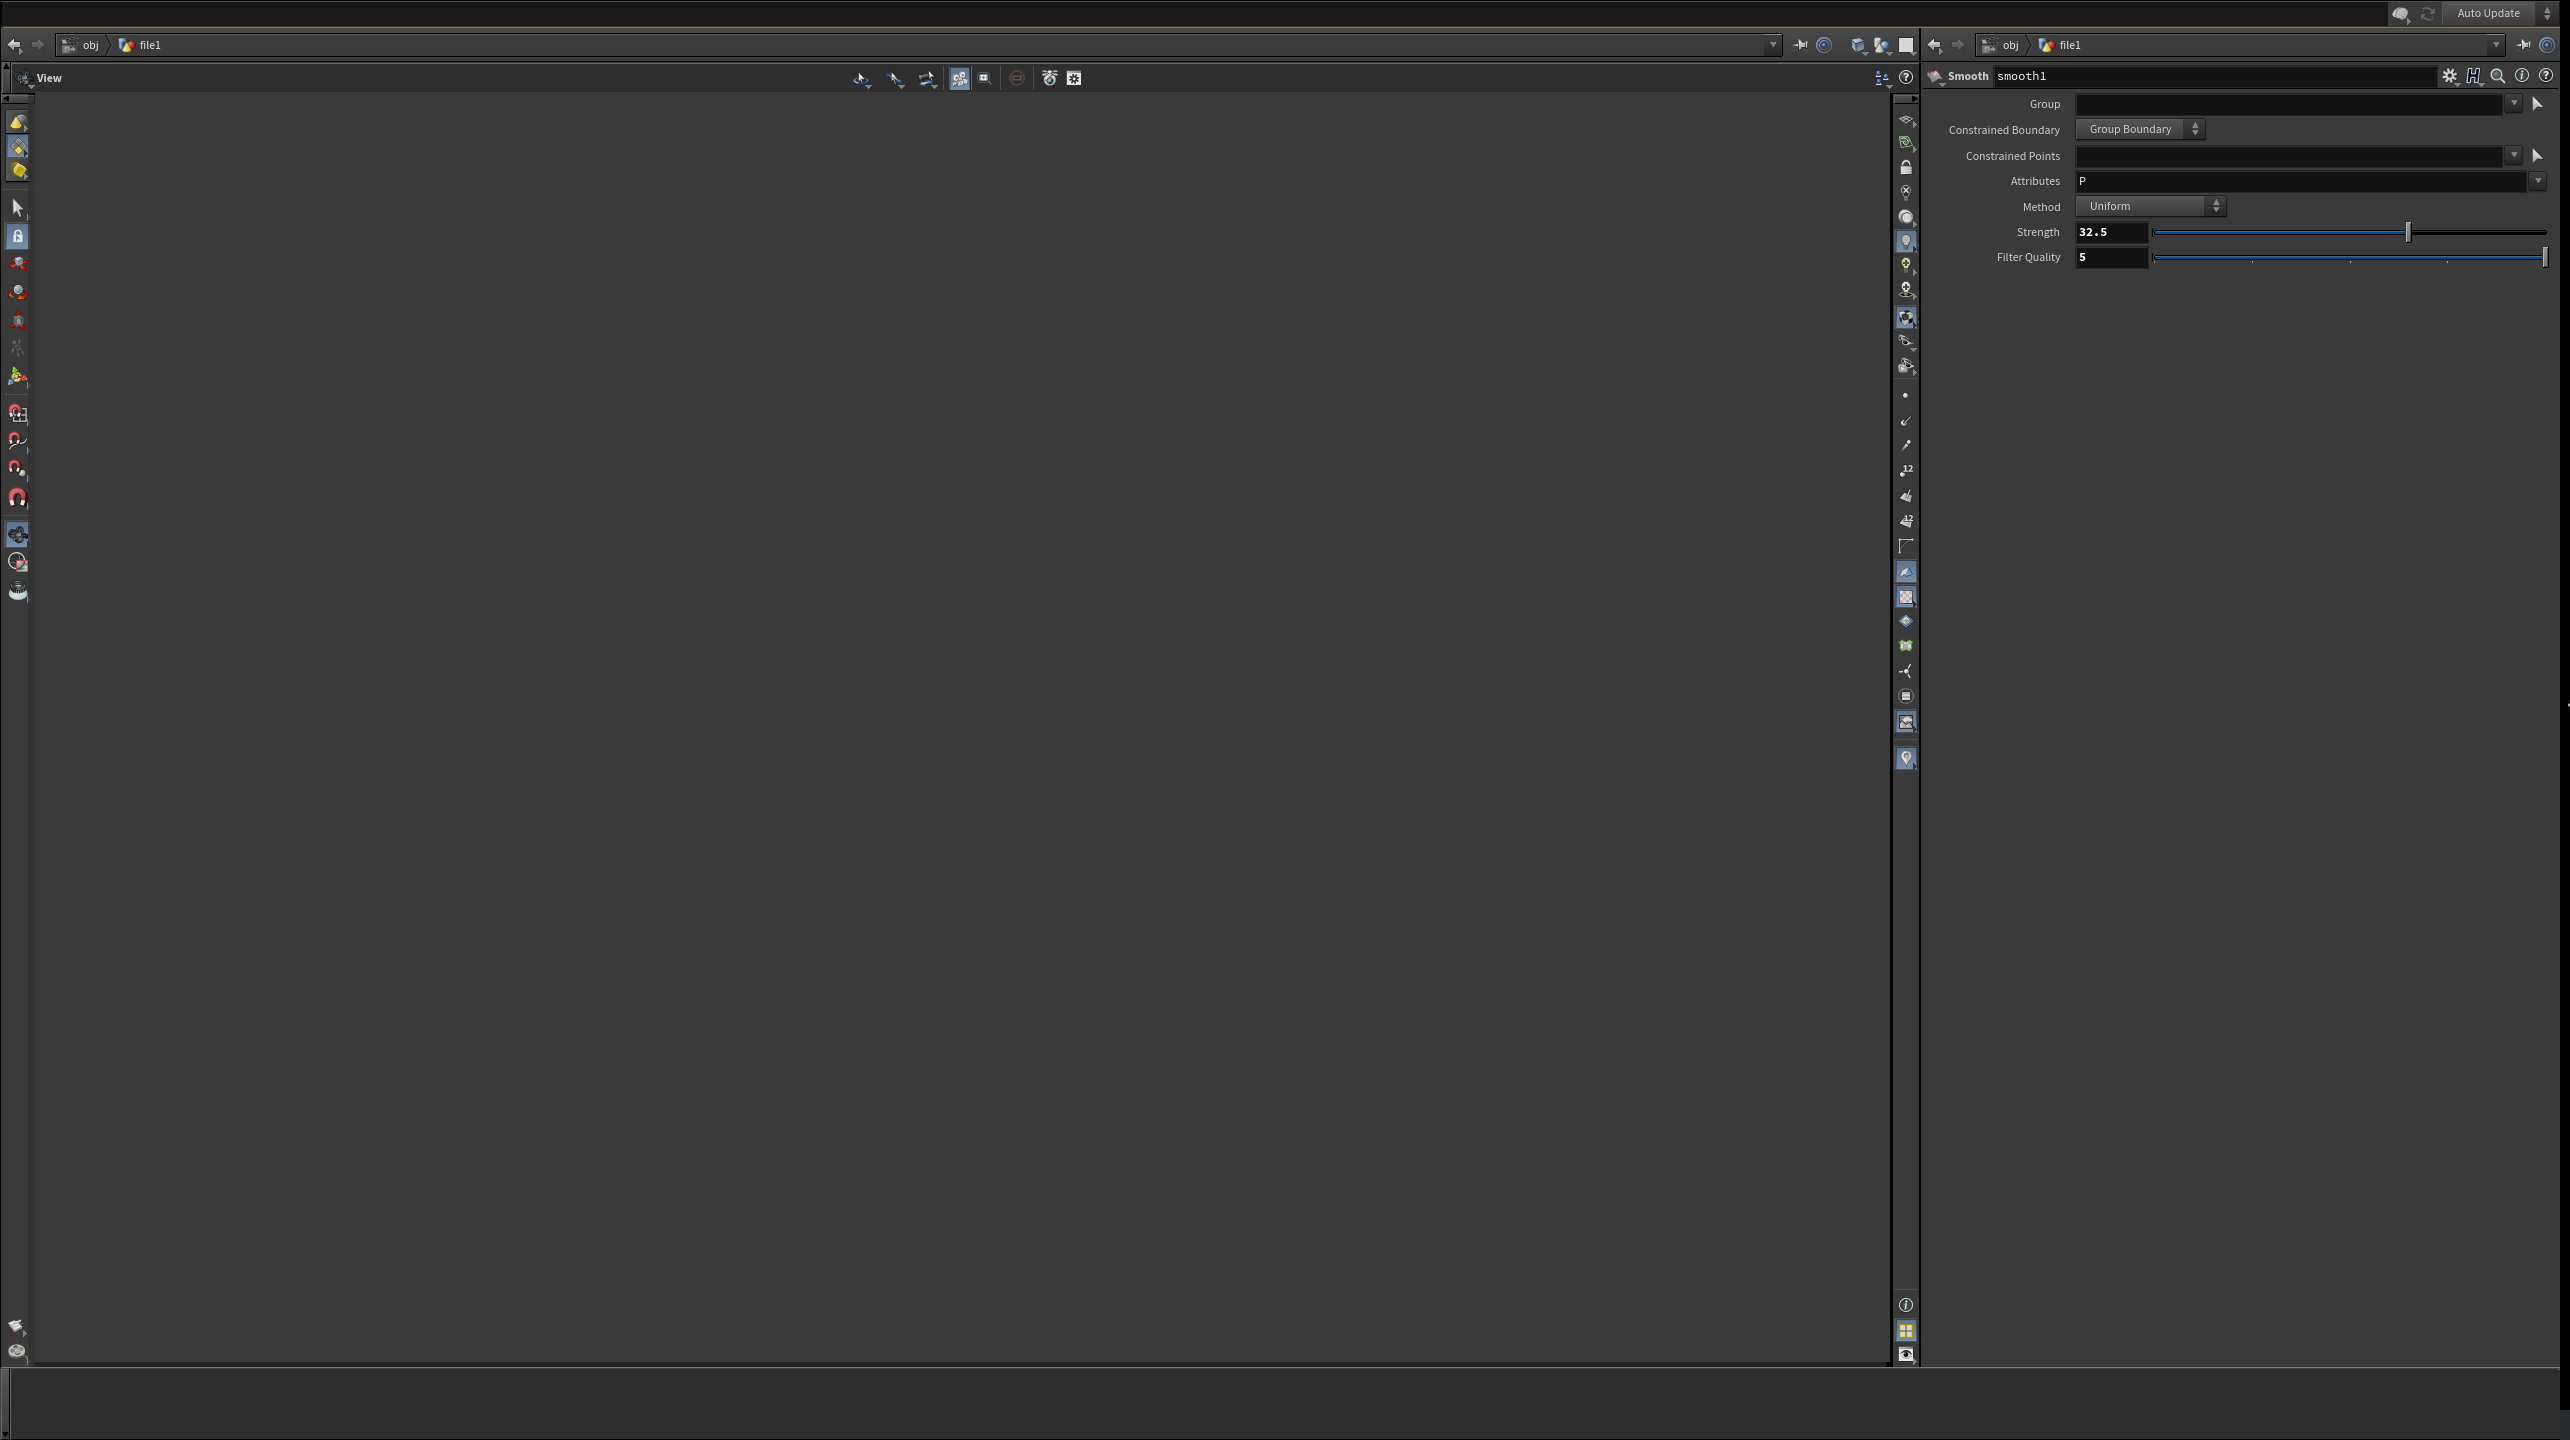
Task: Toggle the highlighted camera view button
Action: pos(959,78)
